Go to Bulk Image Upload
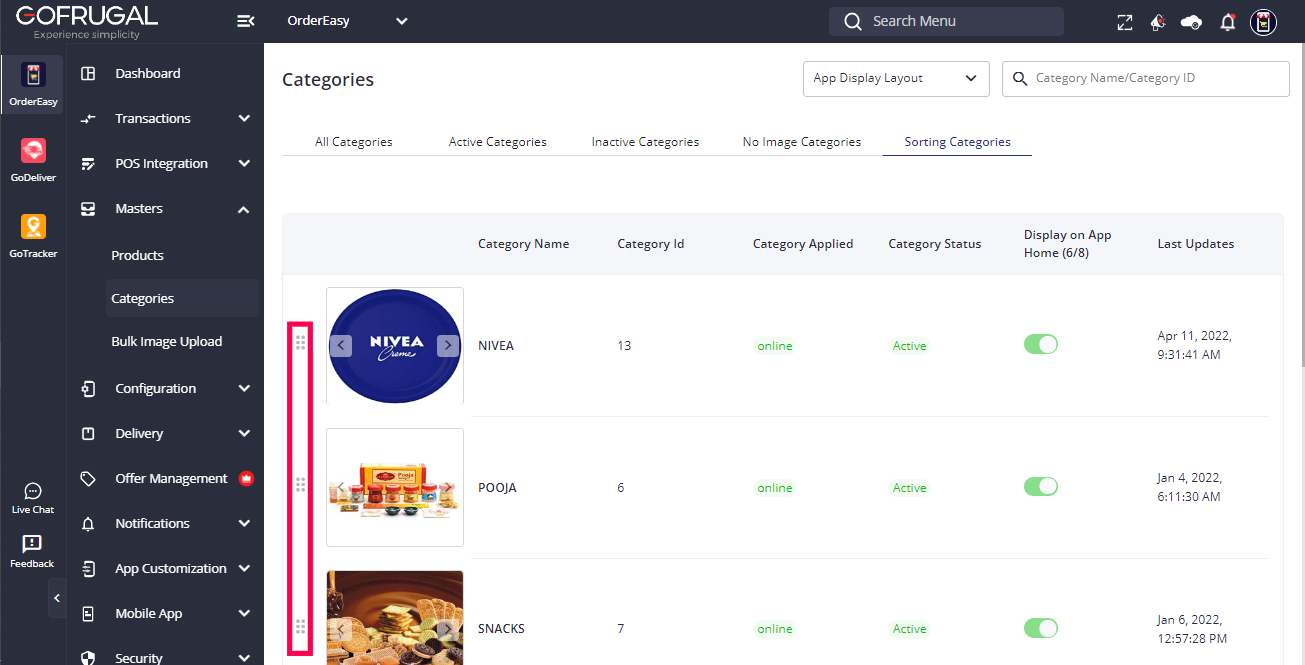Viewport: 1305px width, 665px height. 167,341
